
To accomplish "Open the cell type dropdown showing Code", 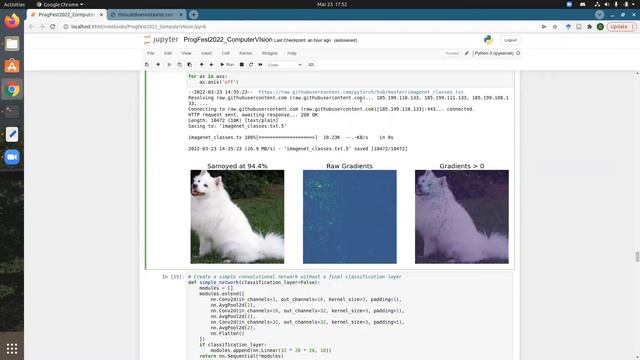I will [284, 65].
